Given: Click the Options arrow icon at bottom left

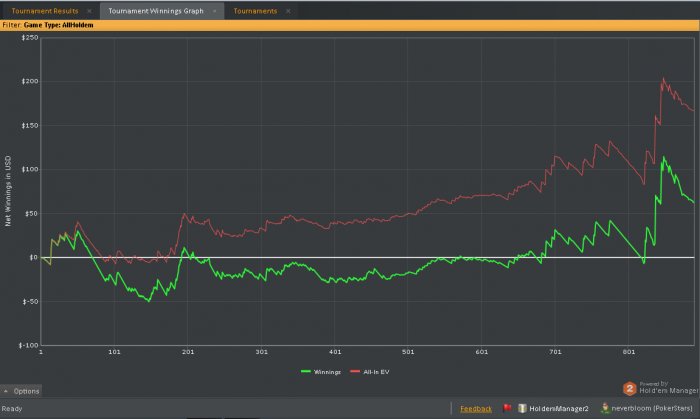Looking at the screenshot, I should tap(6, 391).
